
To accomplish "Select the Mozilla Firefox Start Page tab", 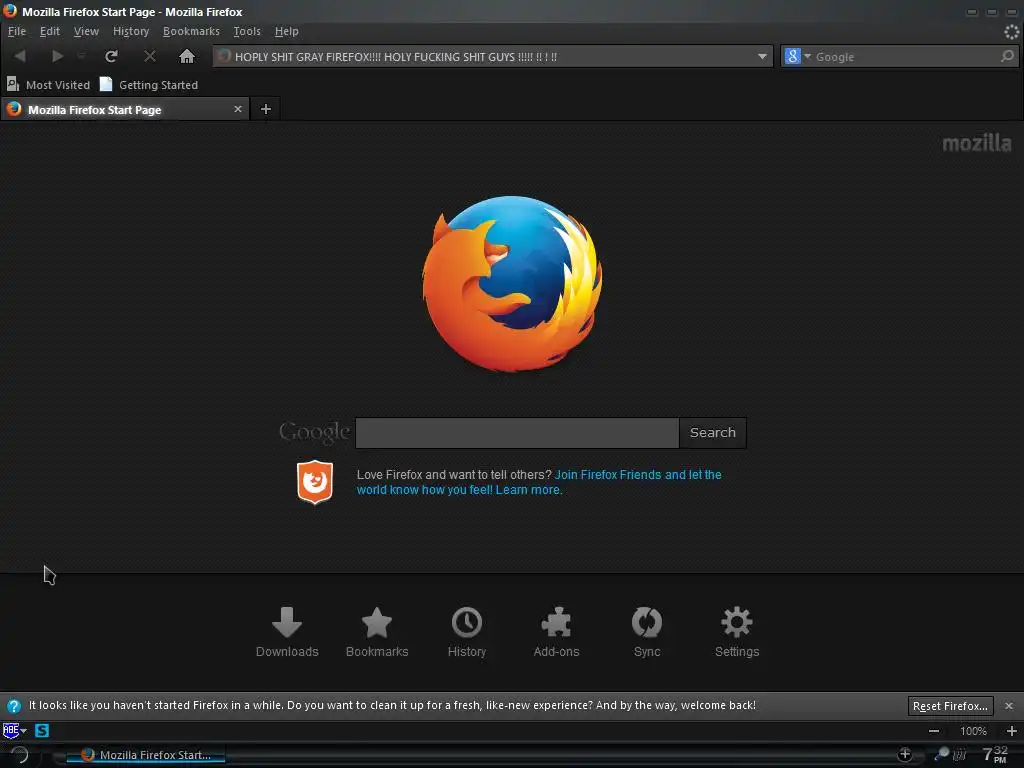I will tap(124, 110).
